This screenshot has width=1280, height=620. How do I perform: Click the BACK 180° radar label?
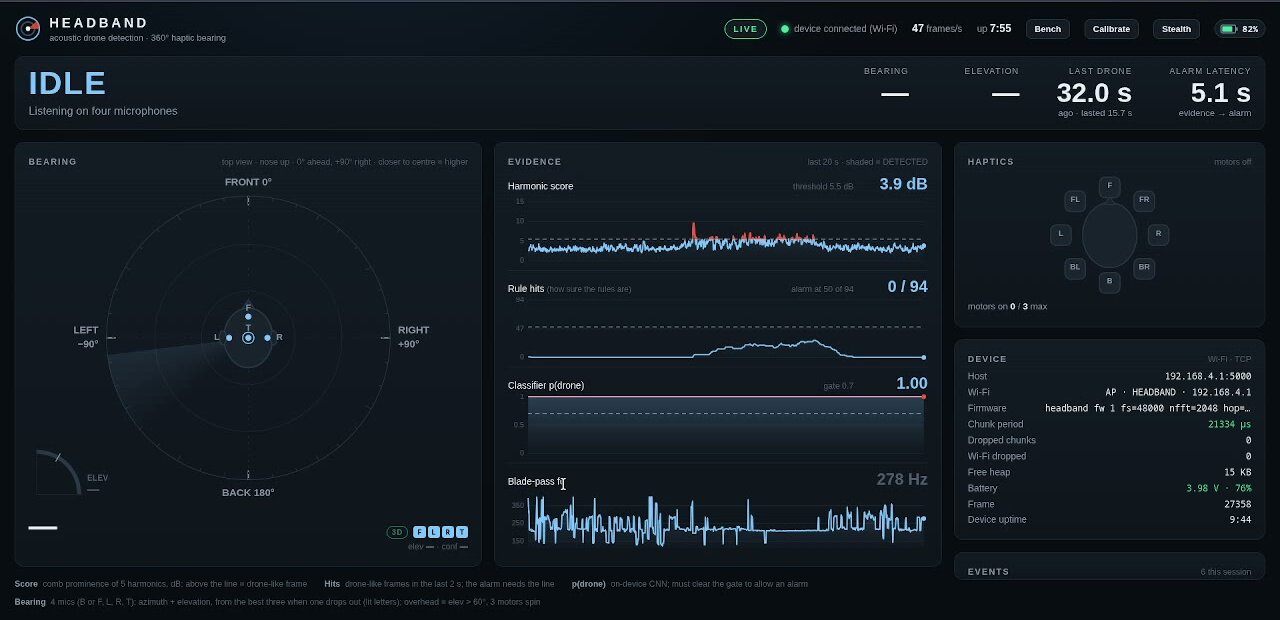248,492
